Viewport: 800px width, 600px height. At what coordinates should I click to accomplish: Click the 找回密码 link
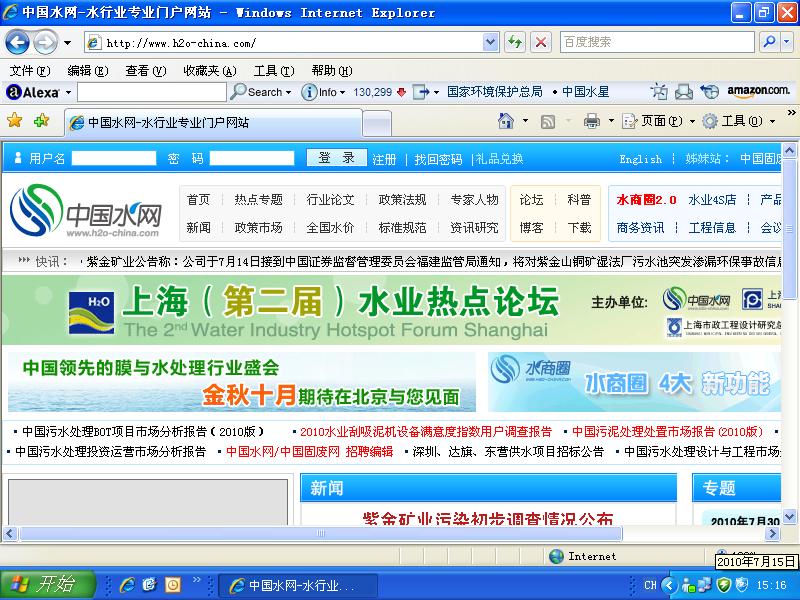(x=438, y=159)
